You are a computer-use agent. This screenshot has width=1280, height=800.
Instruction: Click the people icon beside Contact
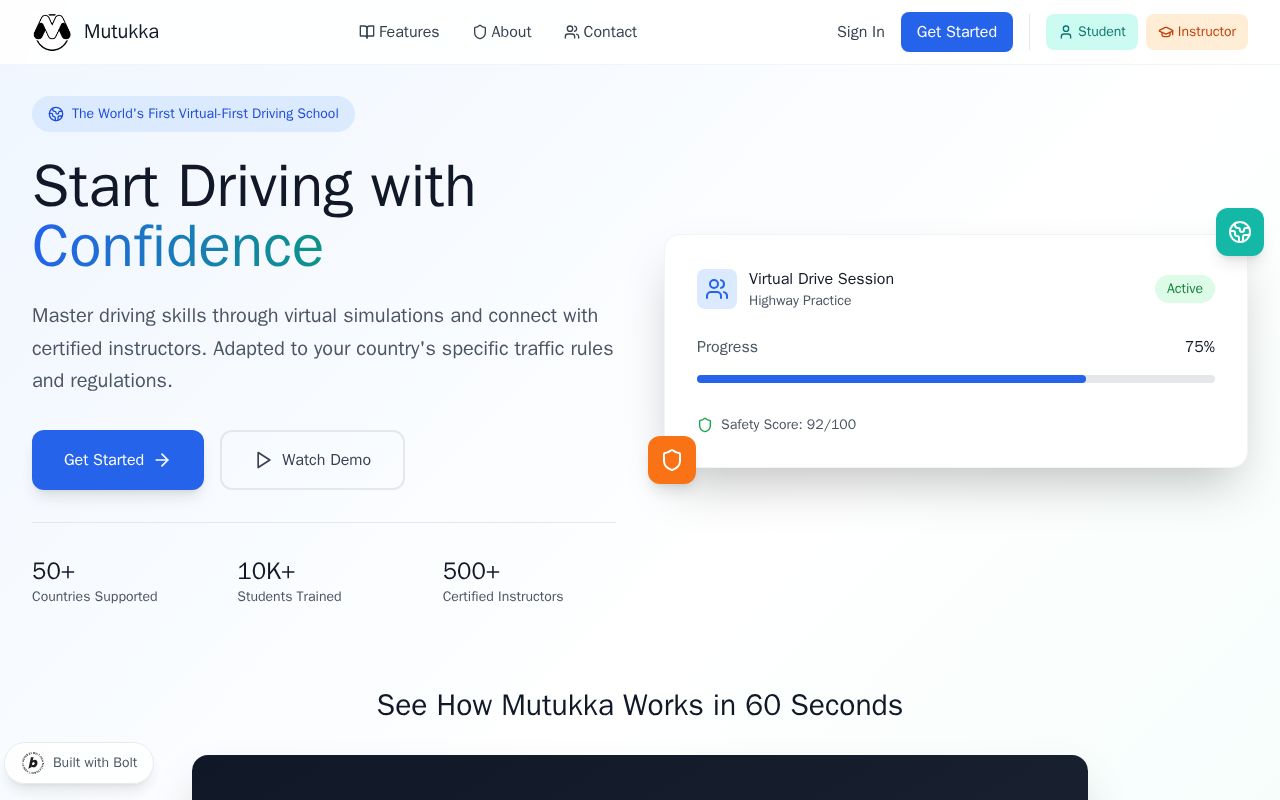tap(572, 32)
